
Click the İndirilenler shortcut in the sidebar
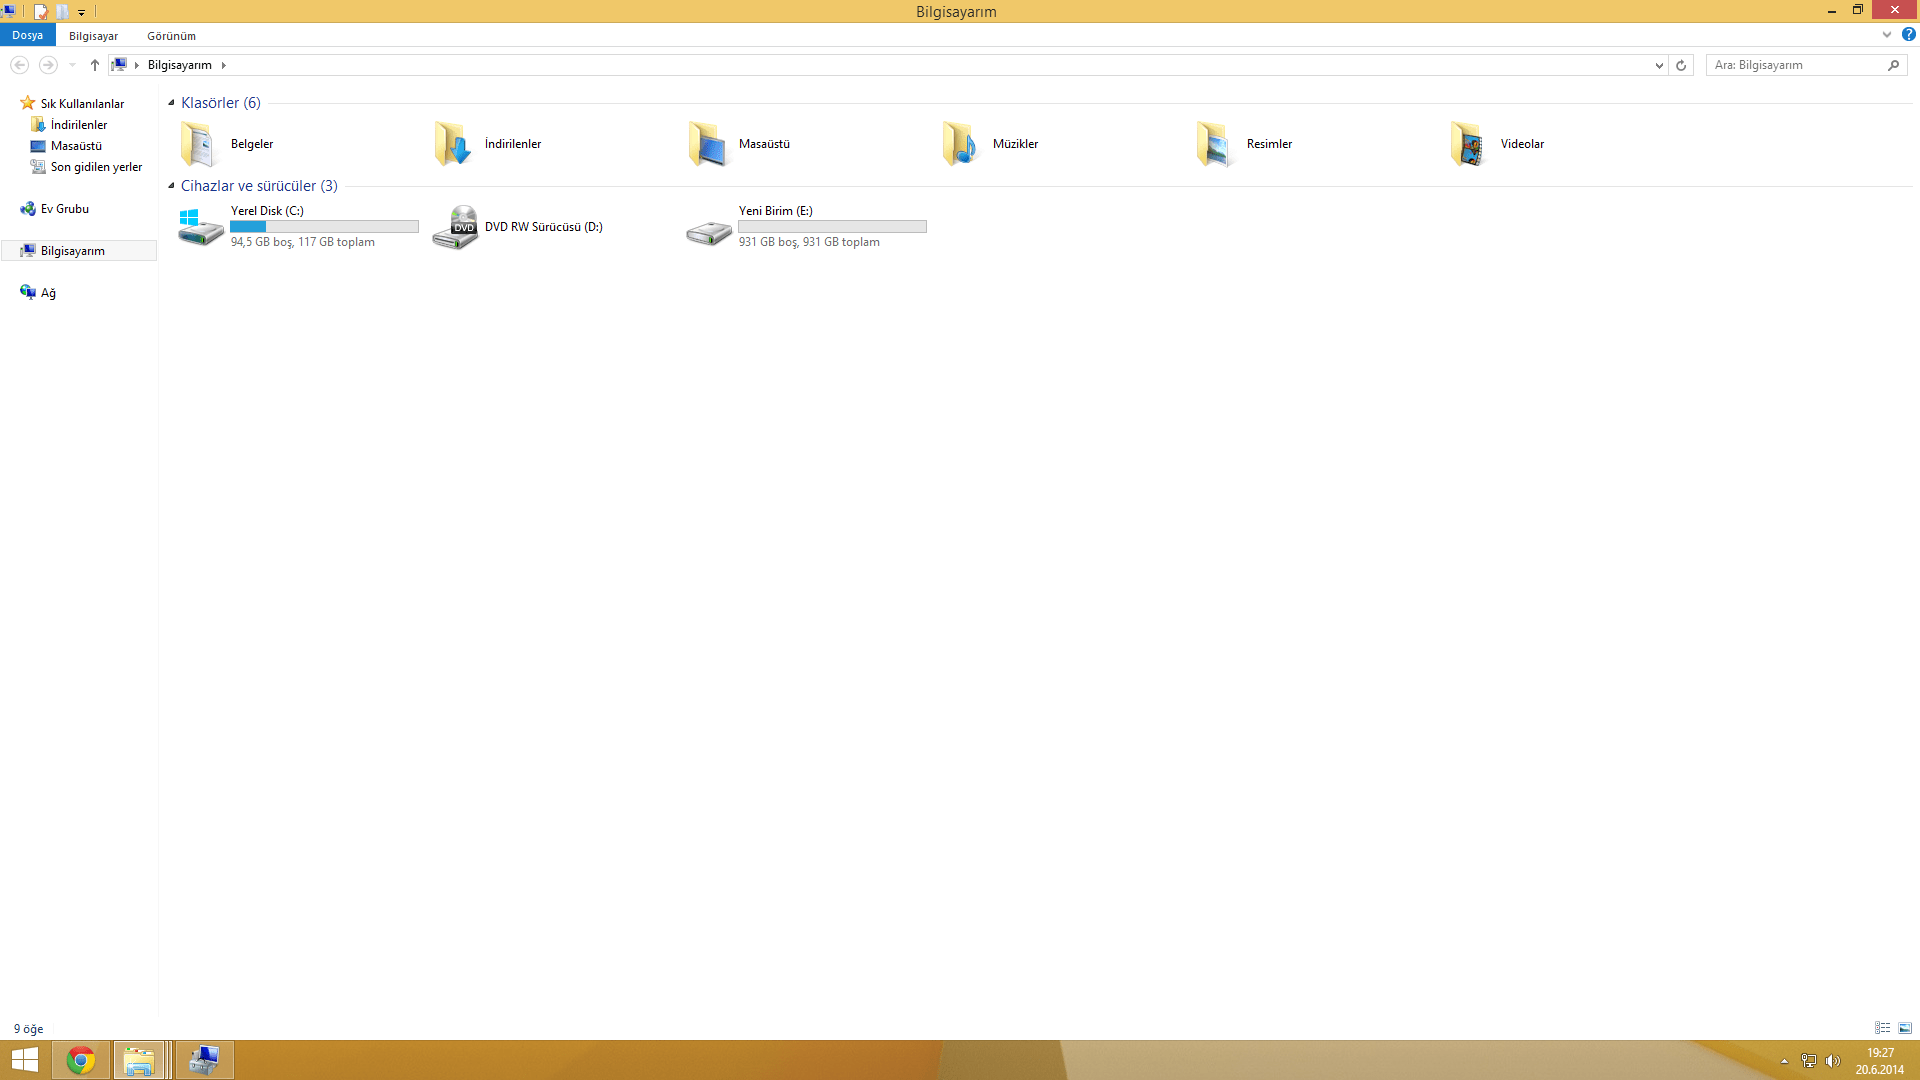click(78, 124)
